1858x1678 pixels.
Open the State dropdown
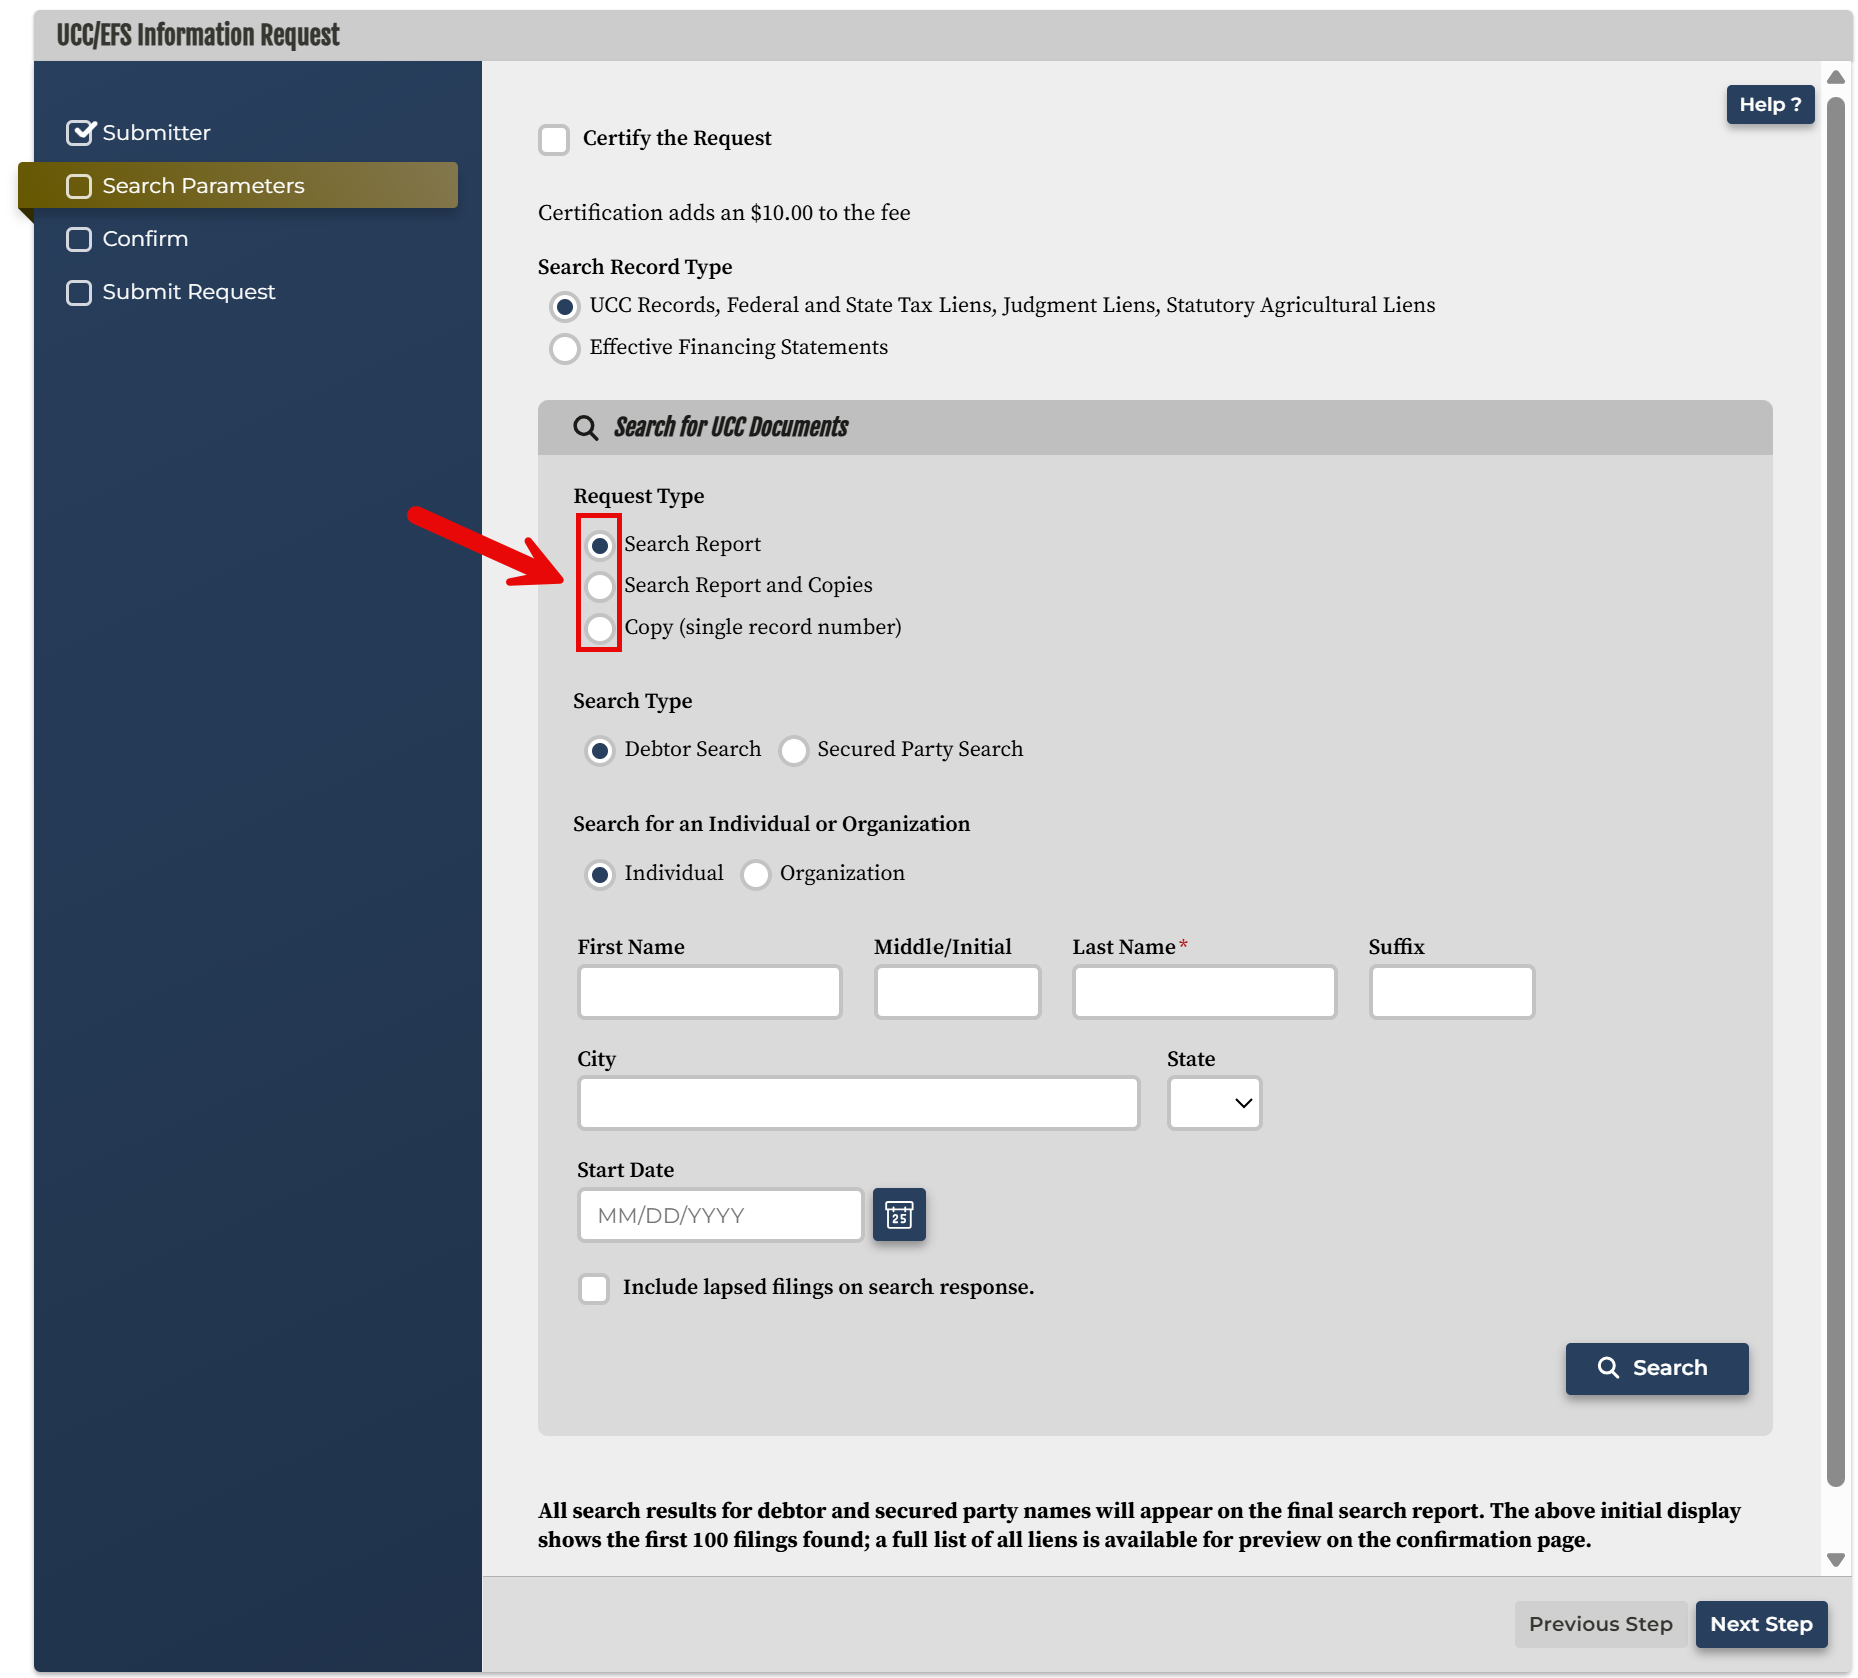coord(1214,1103)
